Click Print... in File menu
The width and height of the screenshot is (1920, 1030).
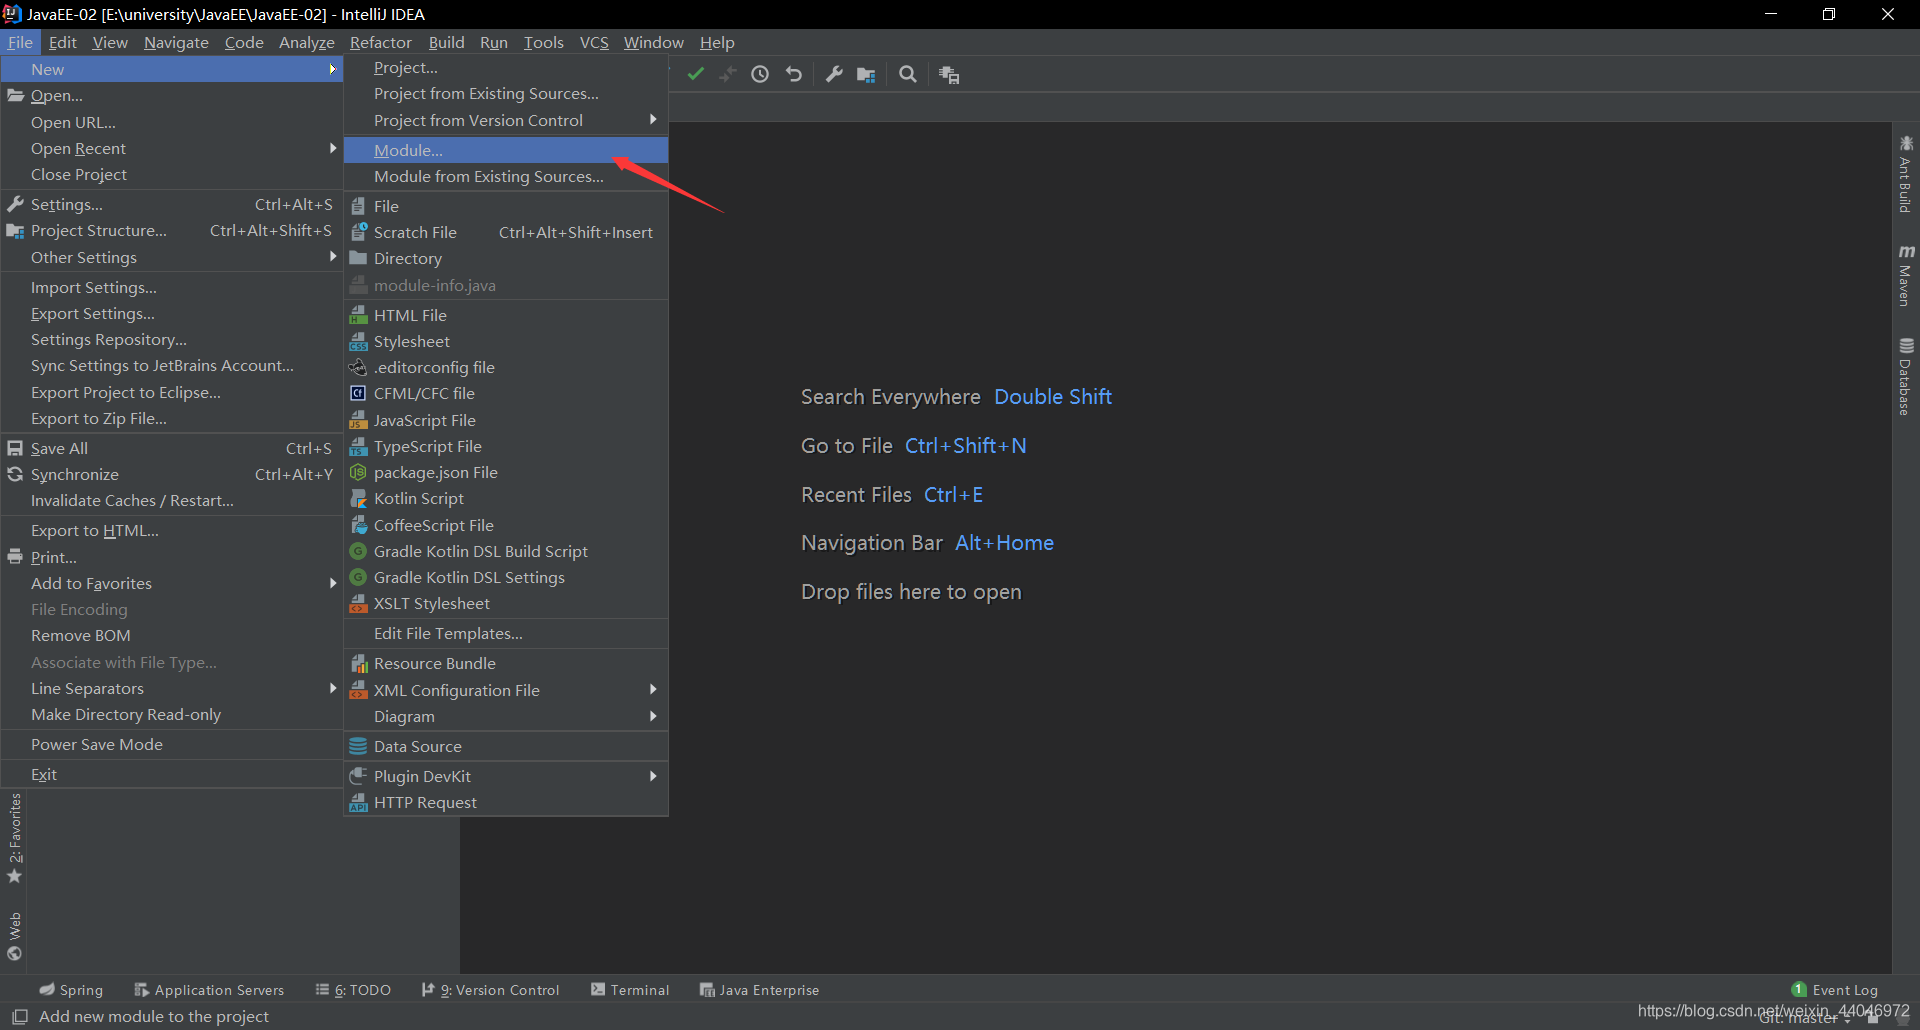pos(172,557)
